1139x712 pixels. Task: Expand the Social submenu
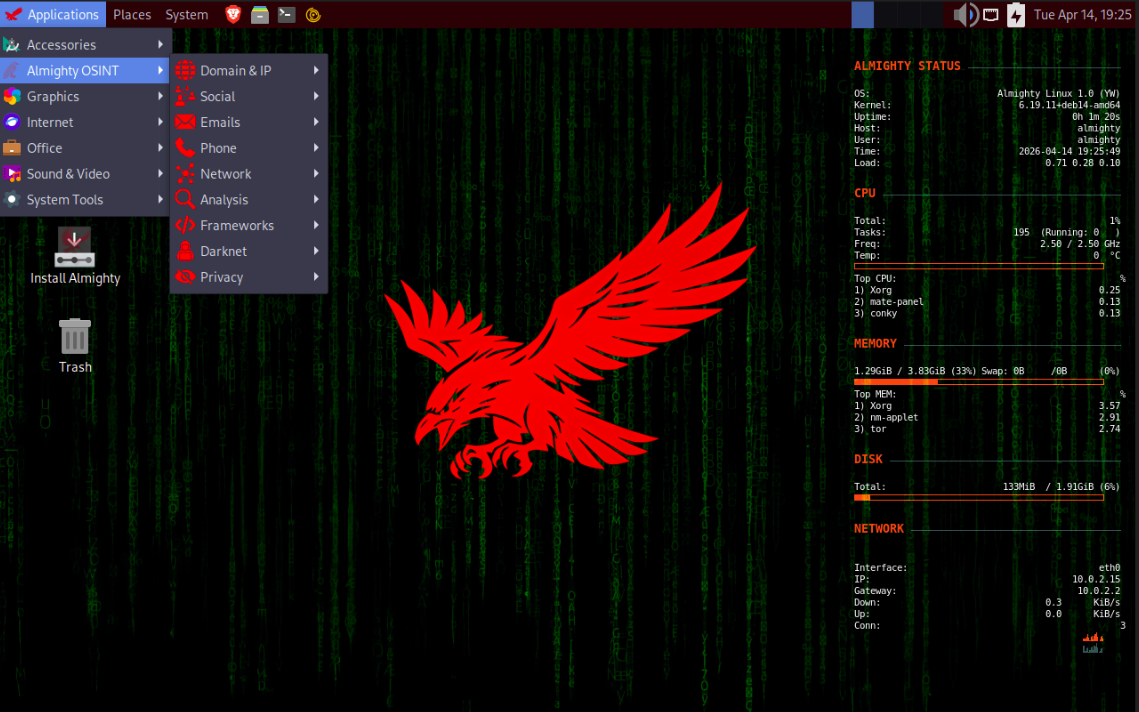tap(248, 95)
